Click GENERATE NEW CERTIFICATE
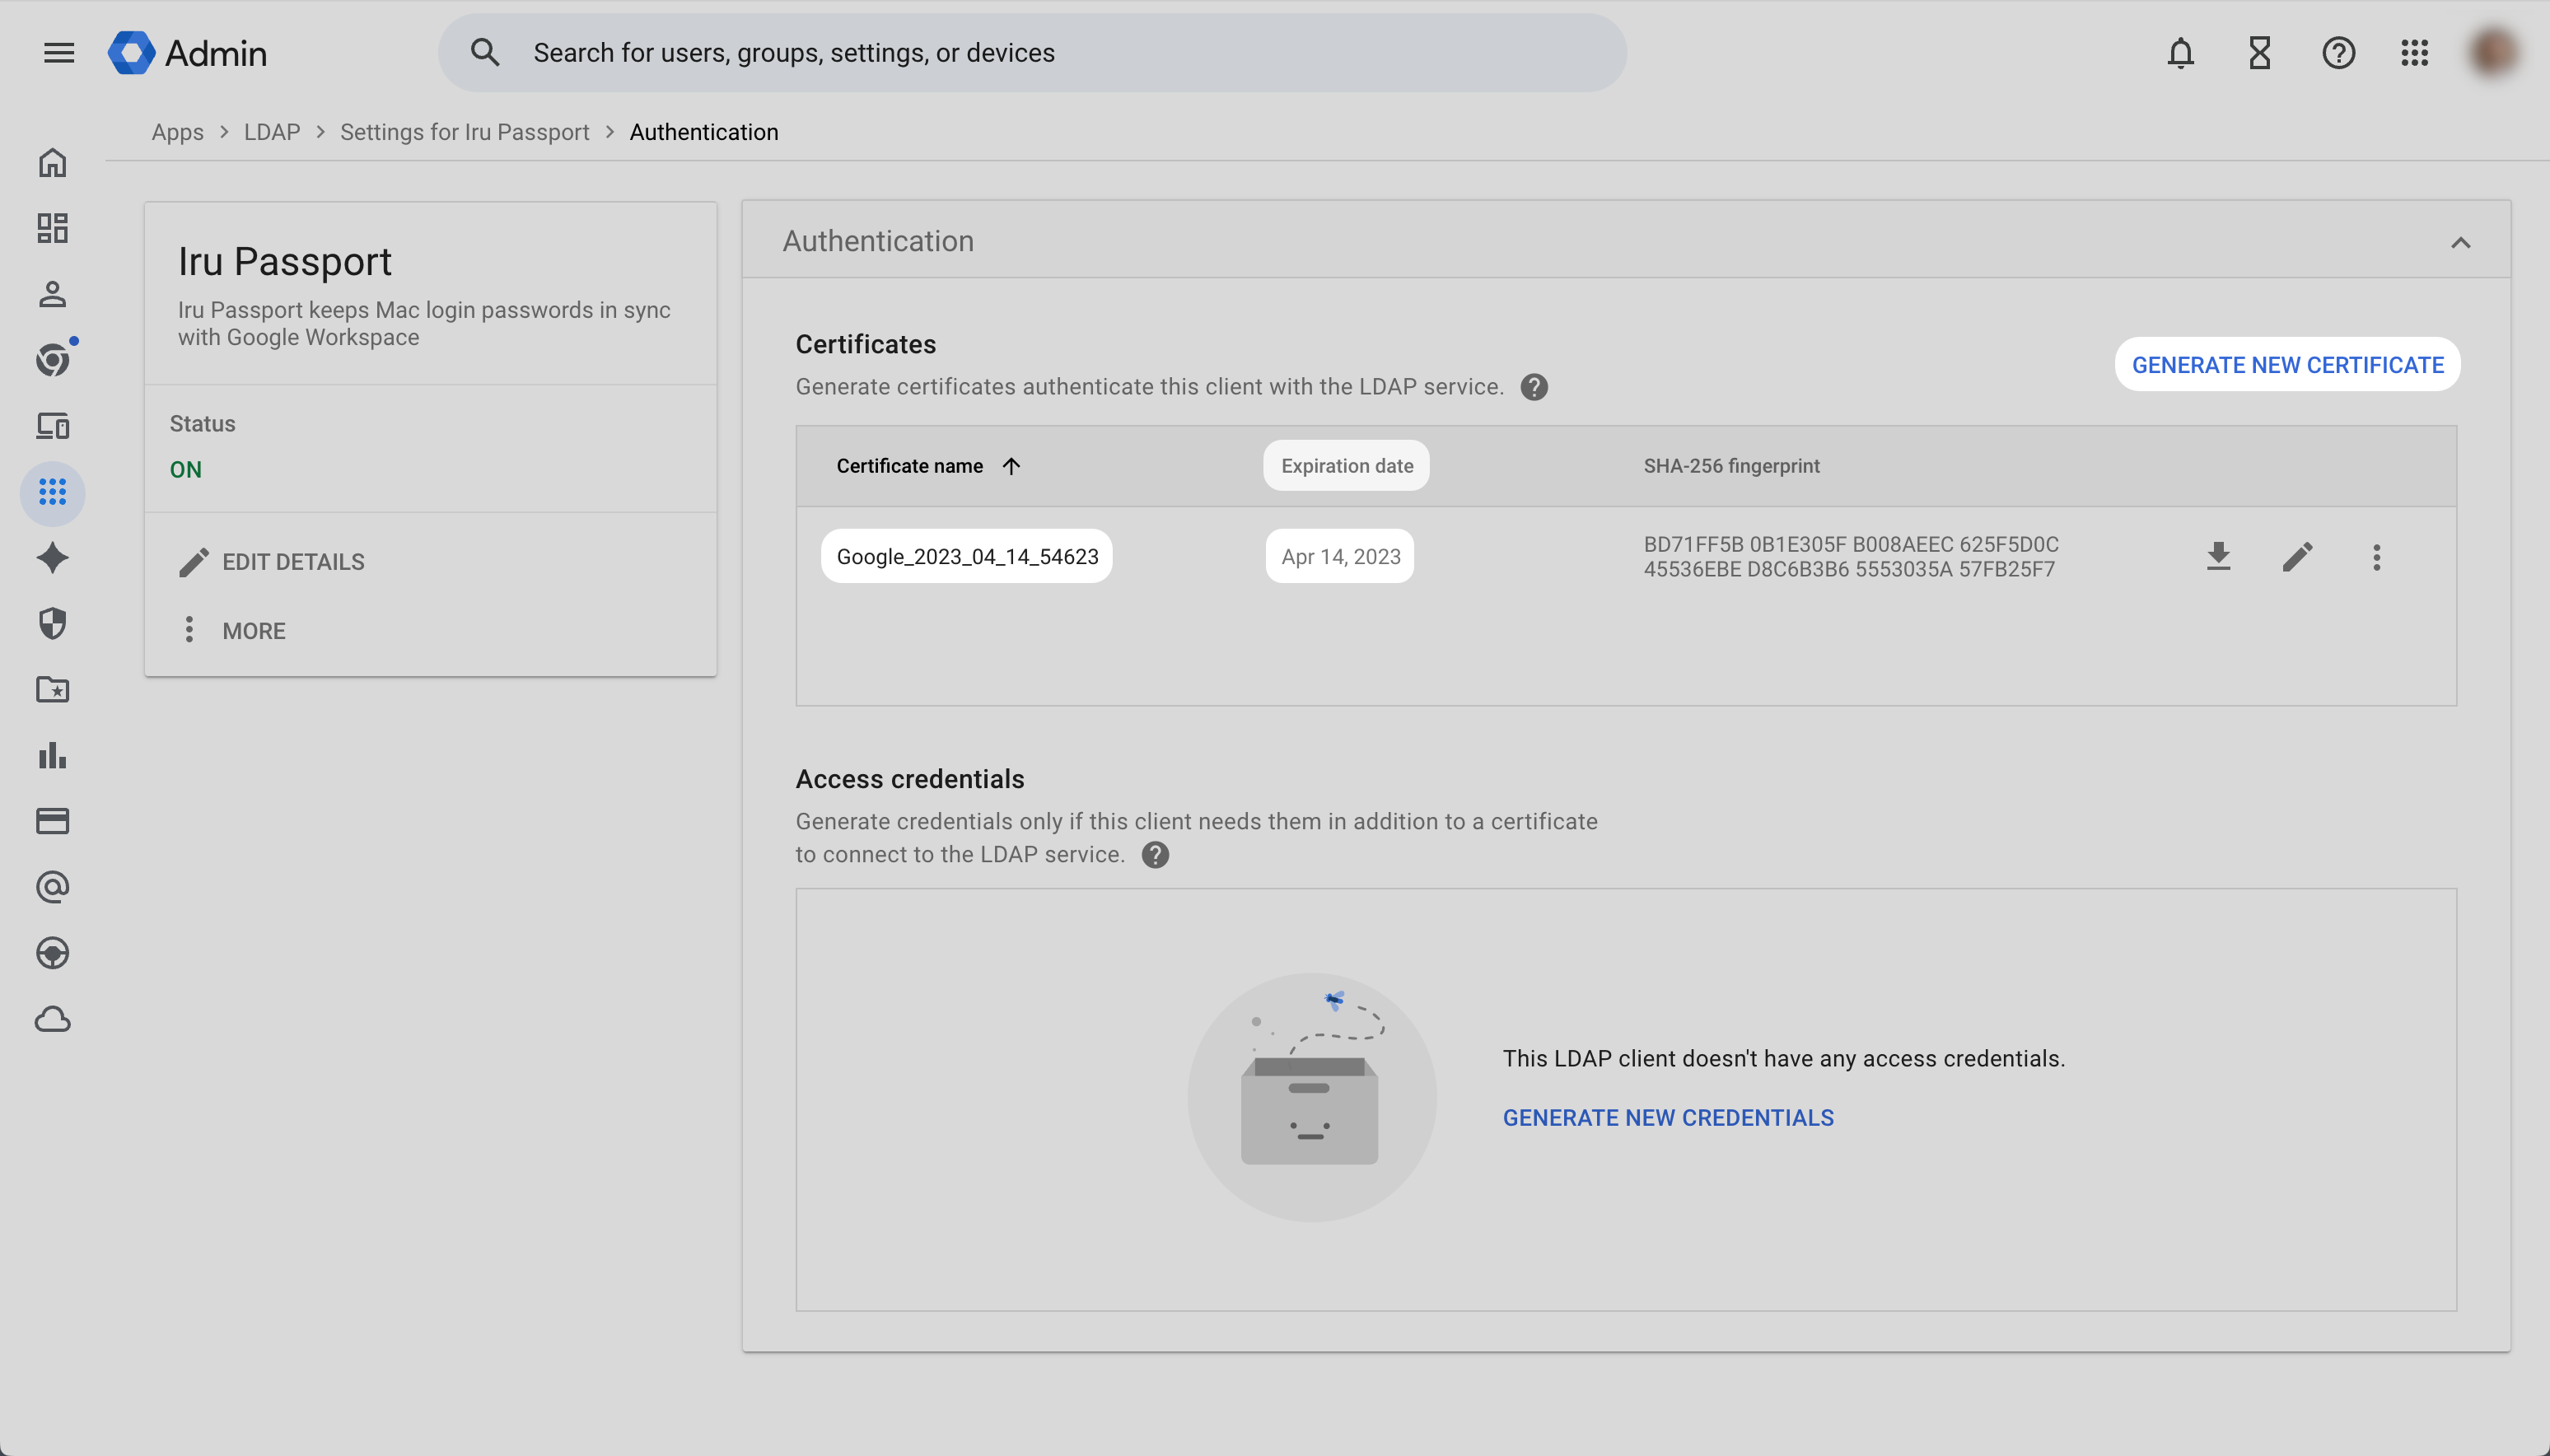The height and width of the screenshot is (1456, 2550). pos(2287,365)
